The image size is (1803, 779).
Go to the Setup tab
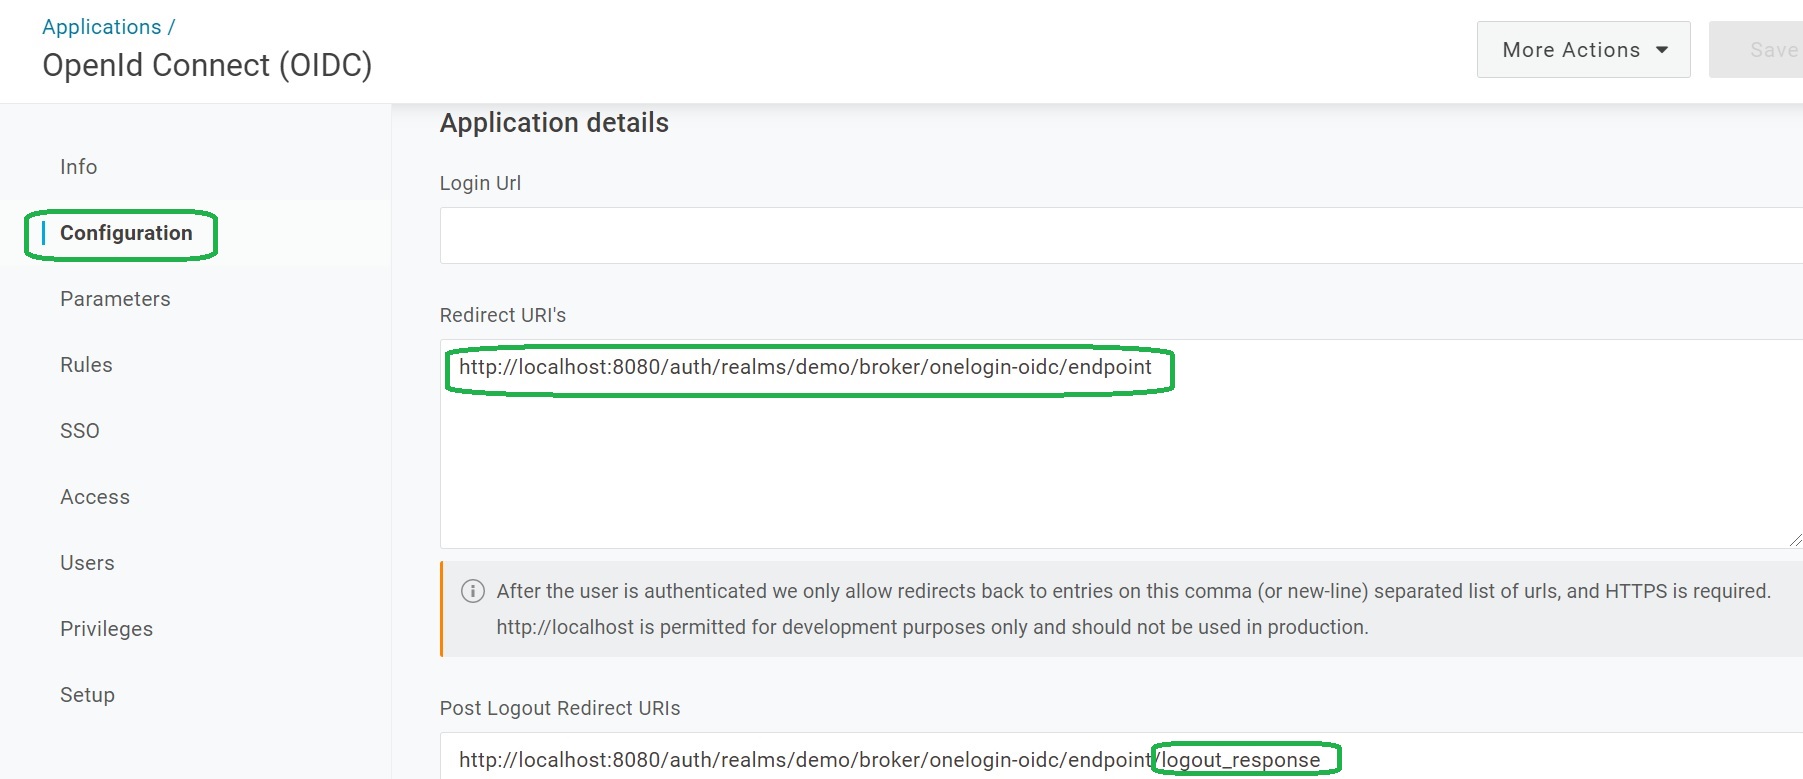click(x=87, y=695)
